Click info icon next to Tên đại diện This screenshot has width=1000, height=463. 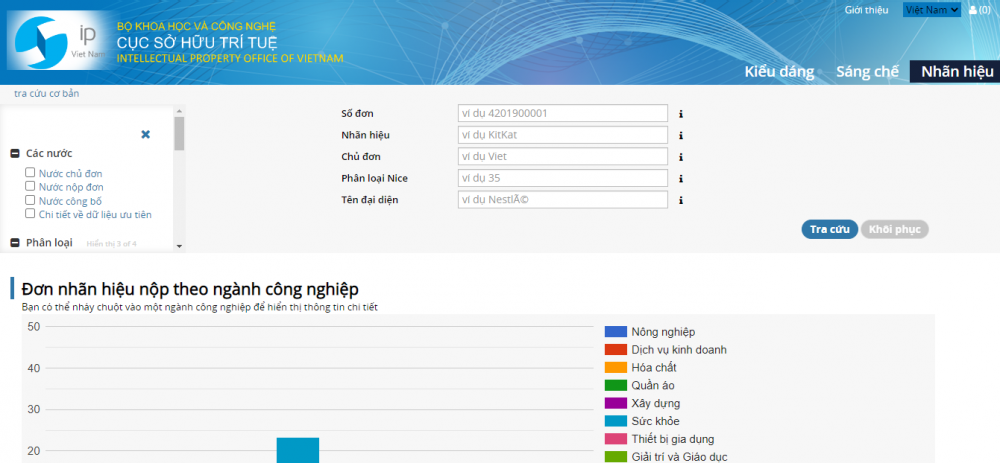[x=681, y=200]
